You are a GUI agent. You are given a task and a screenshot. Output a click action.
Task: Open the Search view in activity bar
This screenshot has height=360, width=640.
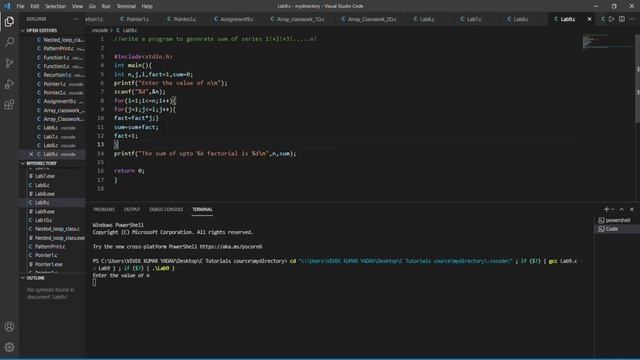[x=9, y=42]
